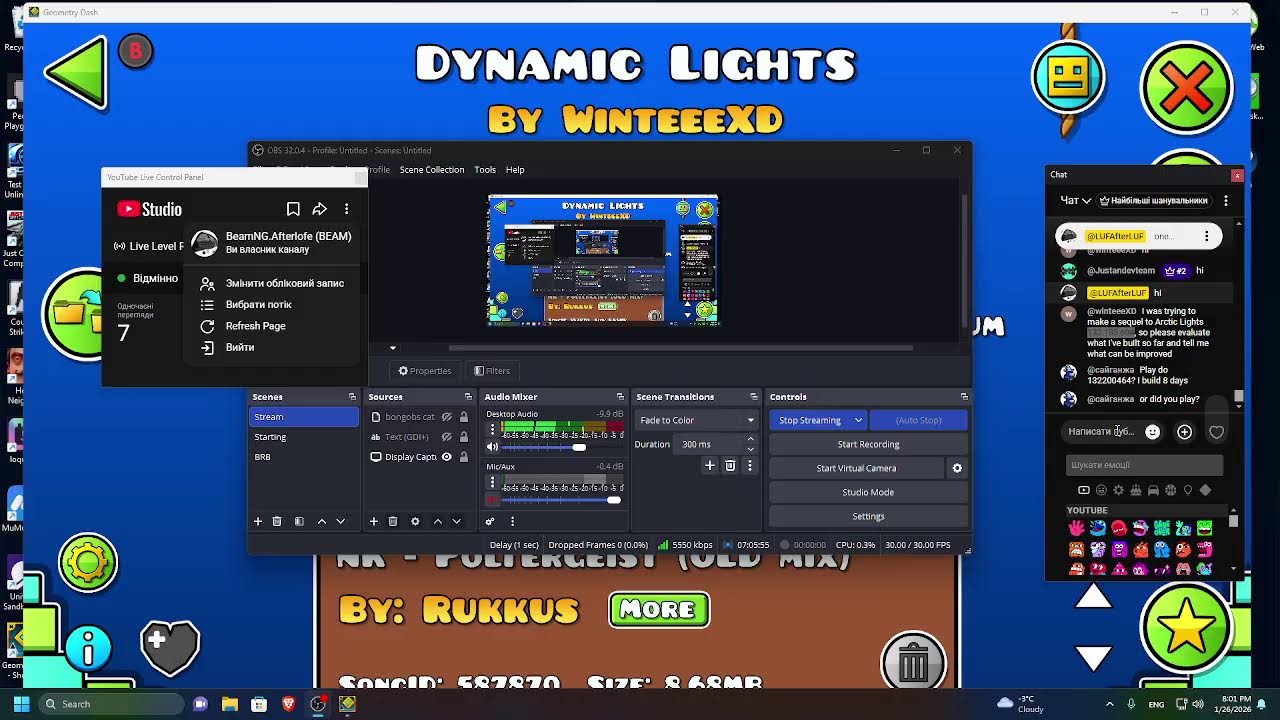Move source down in Sources panel
Viewport: 1280px width, 720px height.
click(457, 521)
